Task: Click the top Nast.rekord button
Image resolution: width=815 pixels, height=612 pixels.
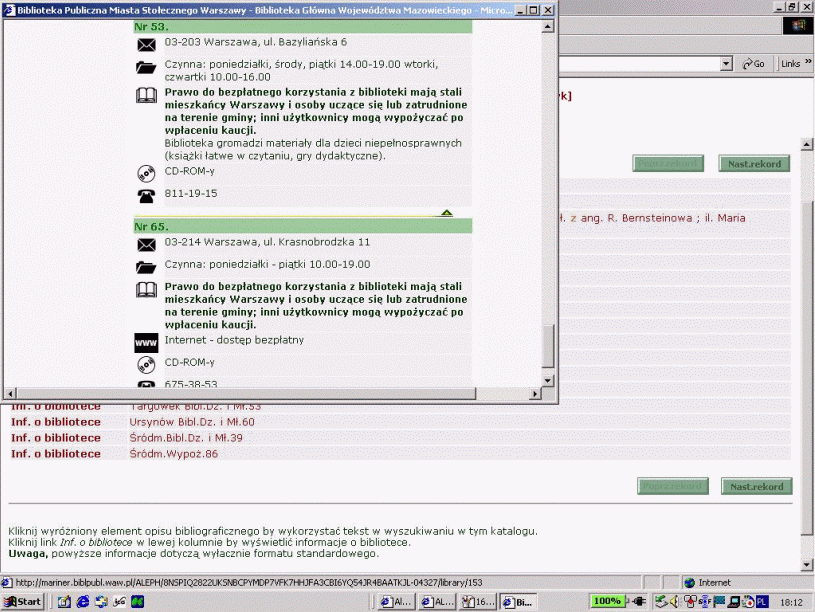Action: (754, 164)
